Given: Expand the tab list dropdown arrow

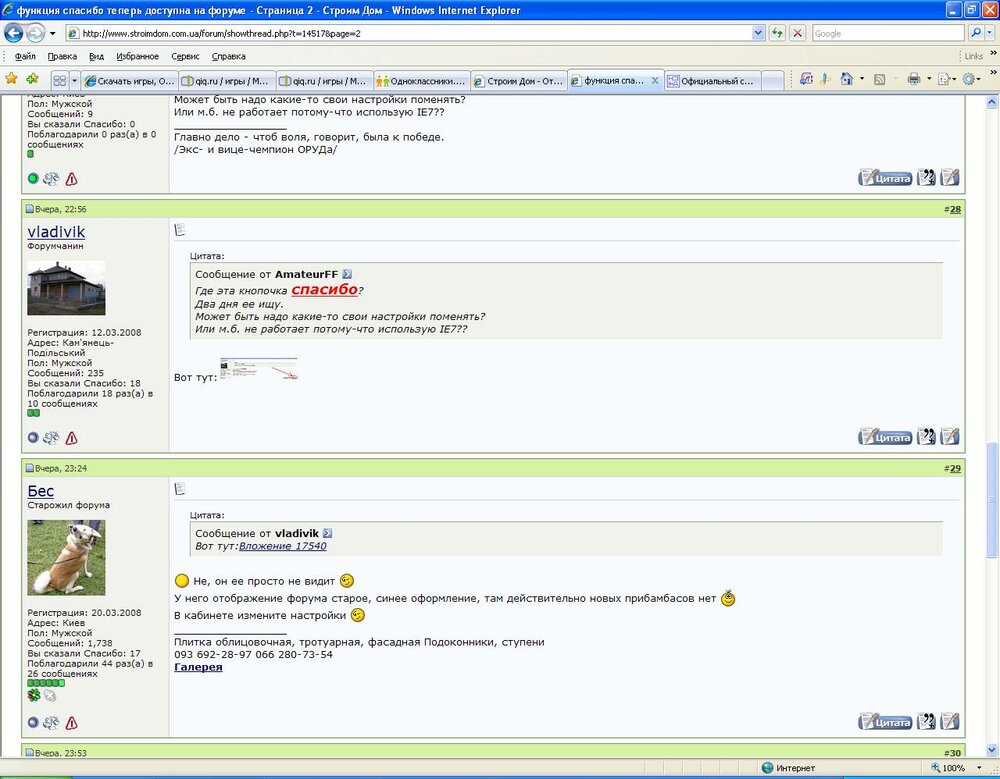Looking at the screenshot, I should tap(74, 80).
